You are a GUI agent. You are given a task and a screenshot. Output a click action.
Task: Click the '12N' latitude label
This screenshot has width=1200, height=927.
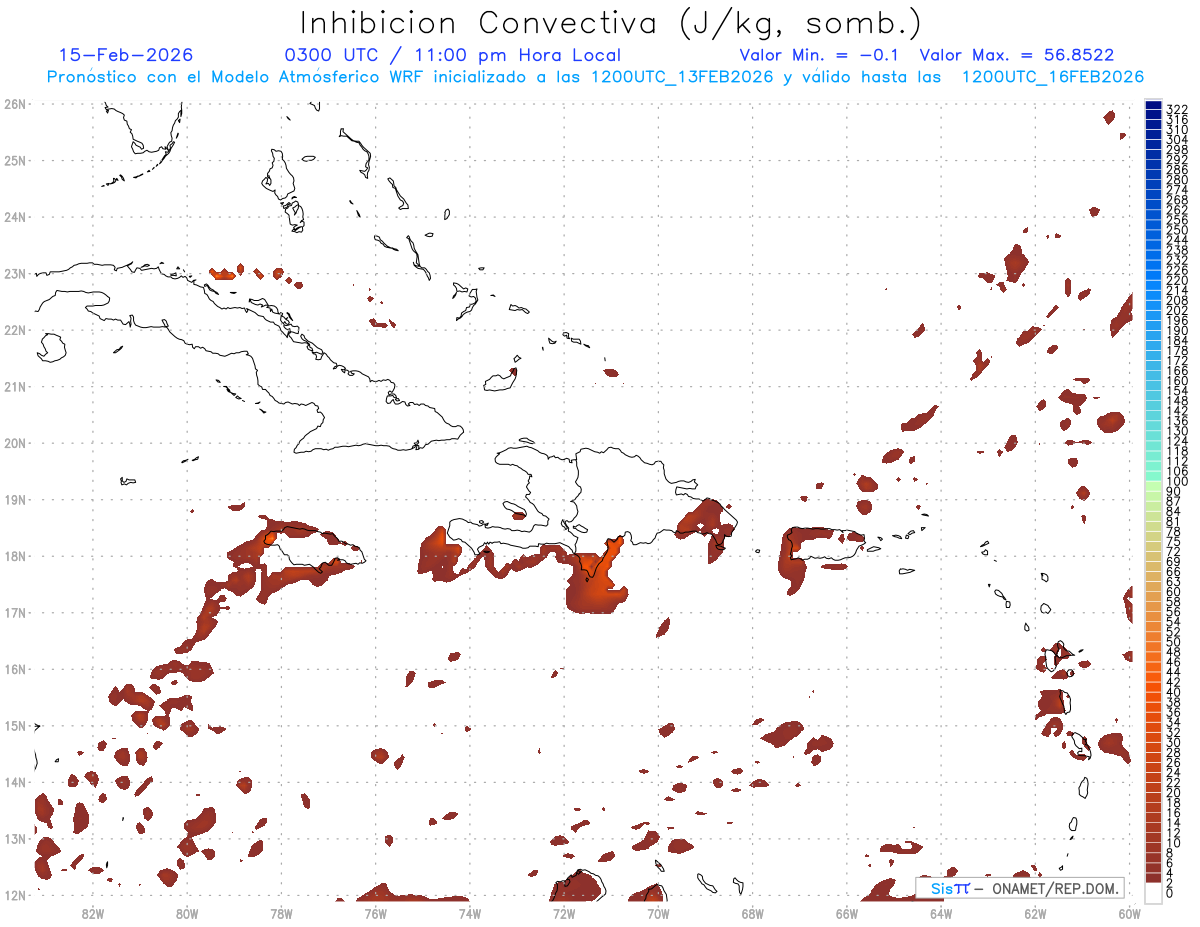click(x=14, y=895)
